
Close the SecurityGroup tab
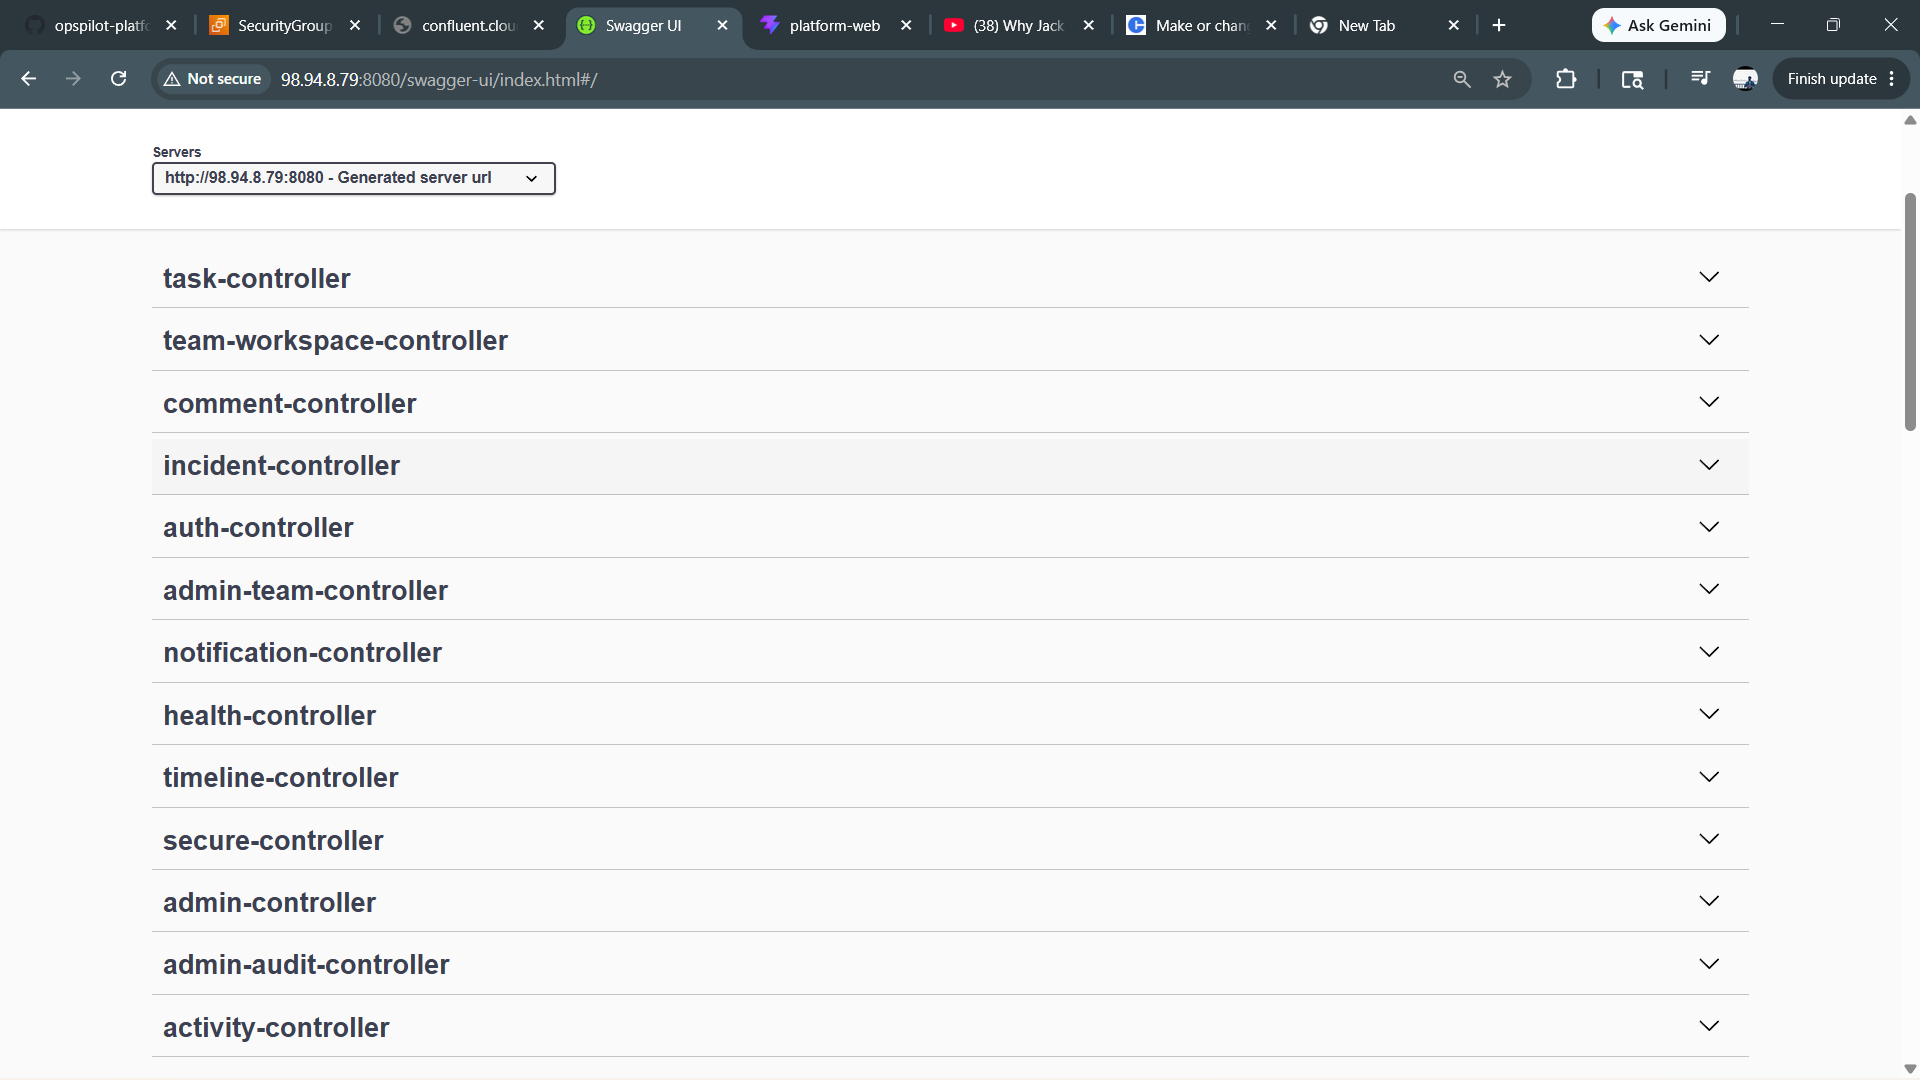pos(355,25)
